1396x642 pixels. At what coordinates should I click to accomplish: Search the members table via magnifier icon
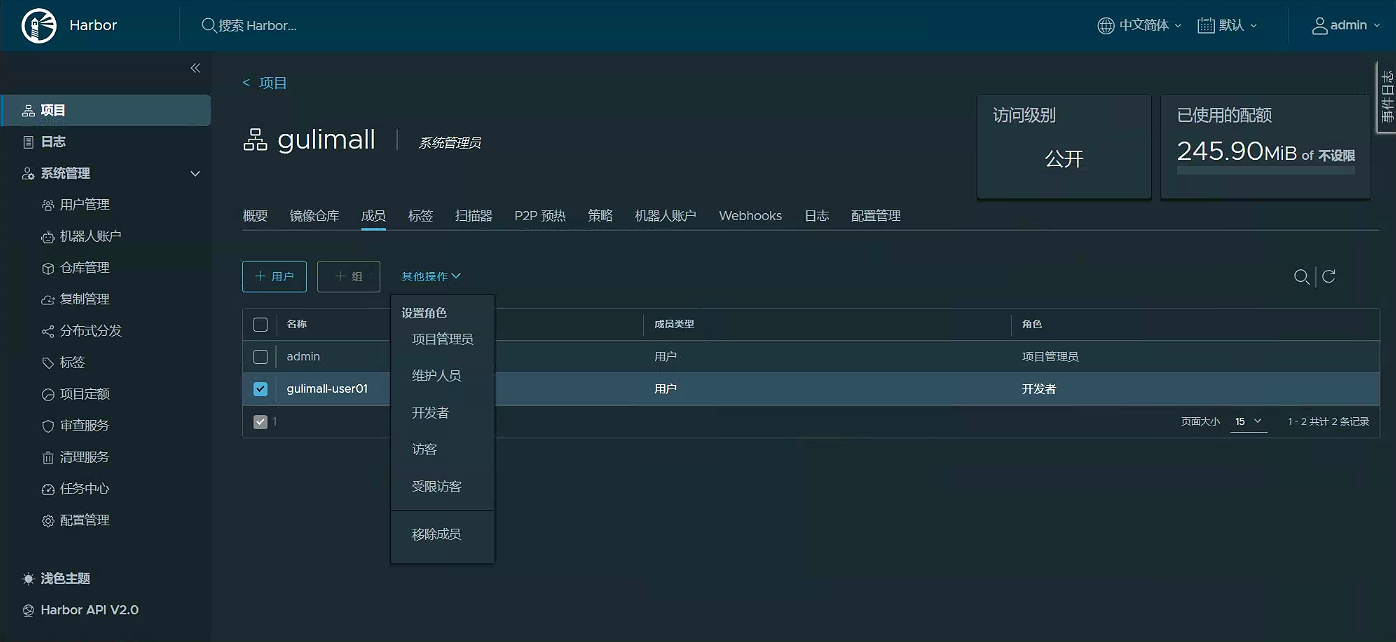tap(1301, 277)
